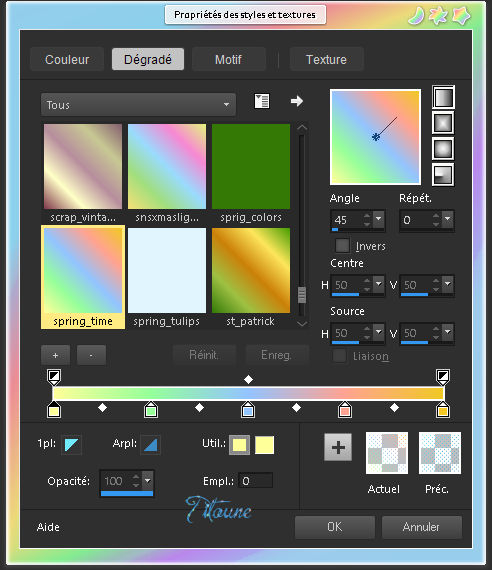Expand the Angle value dropdown

pyautogui.click(x=379, y=219)
